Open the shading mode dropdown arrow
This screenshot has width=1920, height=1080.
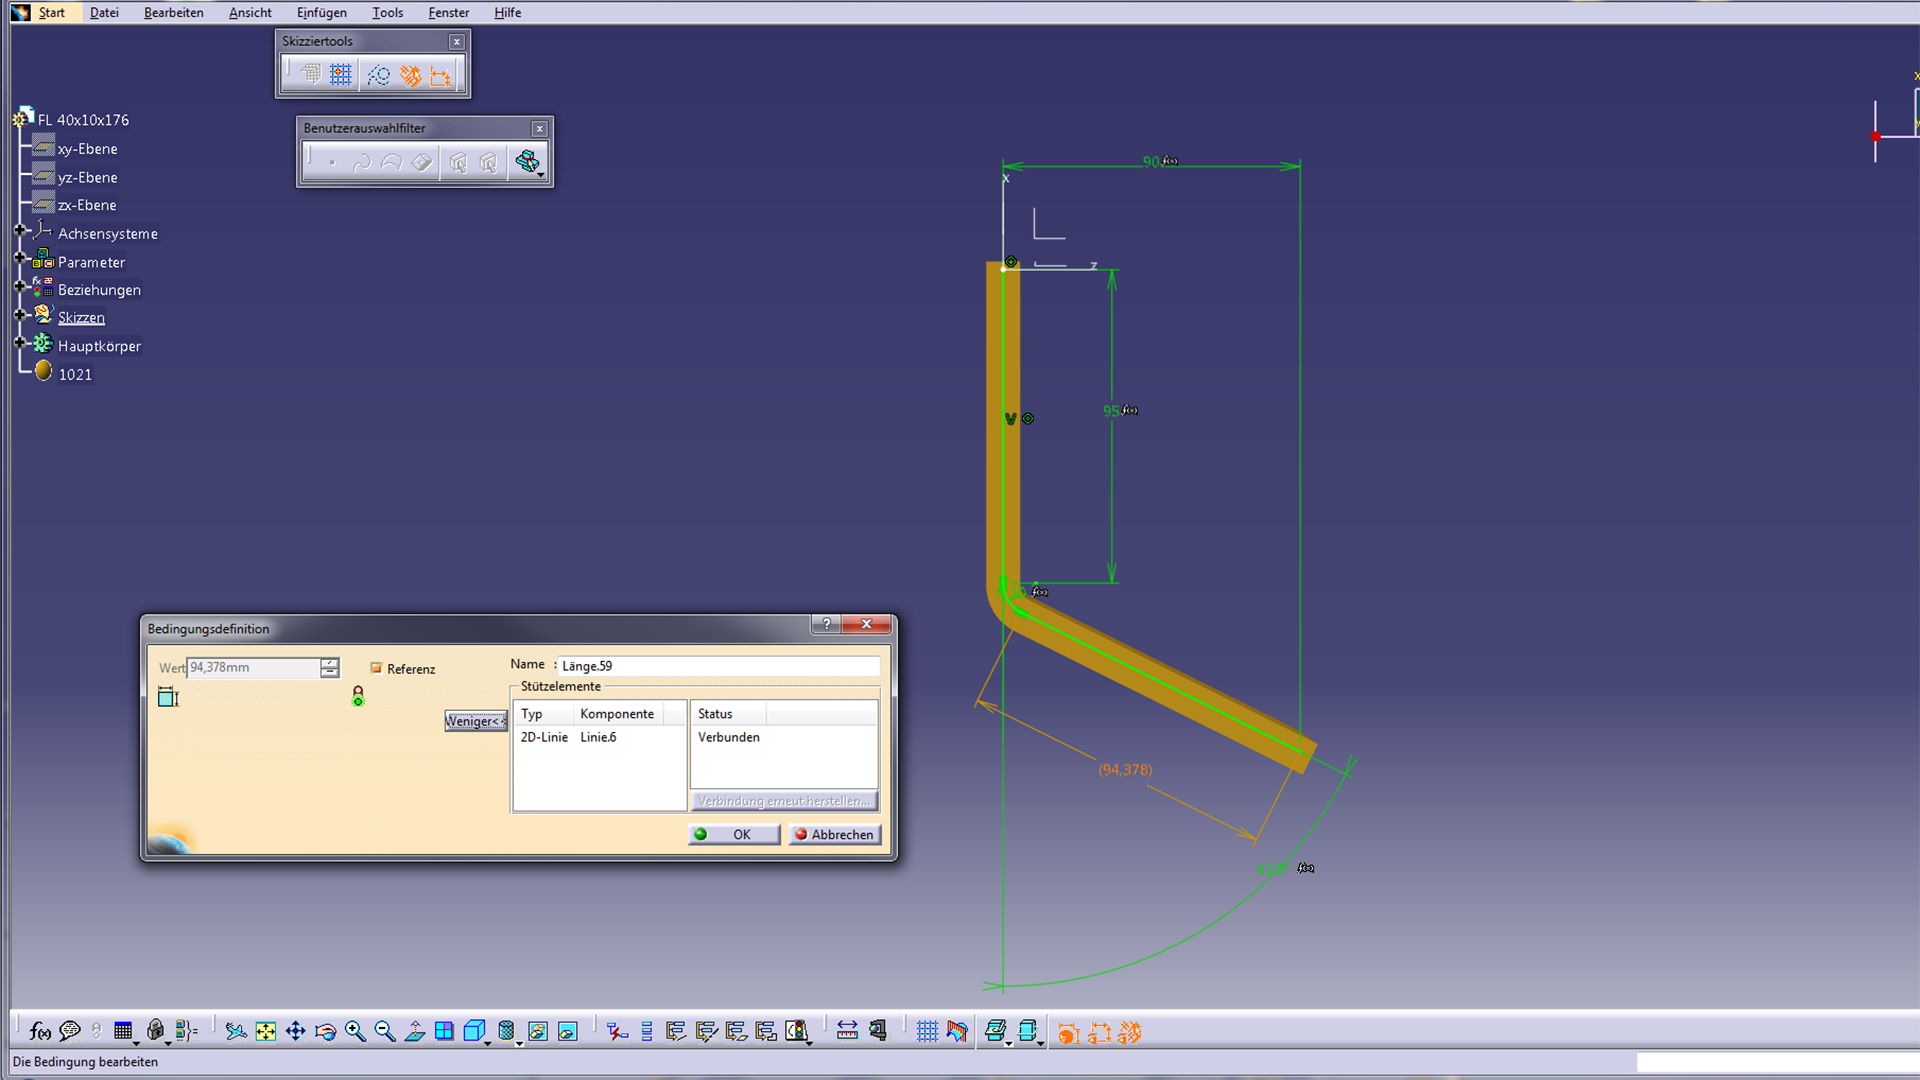519,1043
